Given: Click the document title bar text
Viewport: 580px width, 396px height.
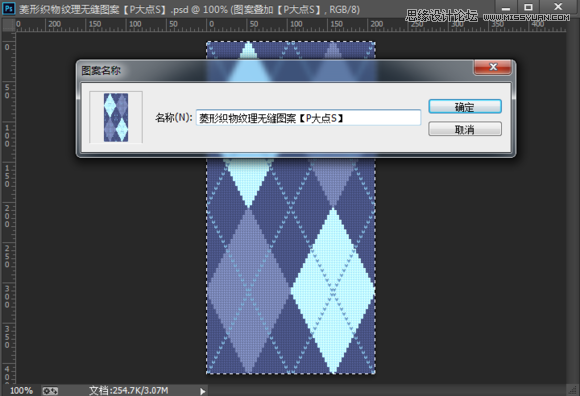Looking at the screenshot, I should click(189, 9).
